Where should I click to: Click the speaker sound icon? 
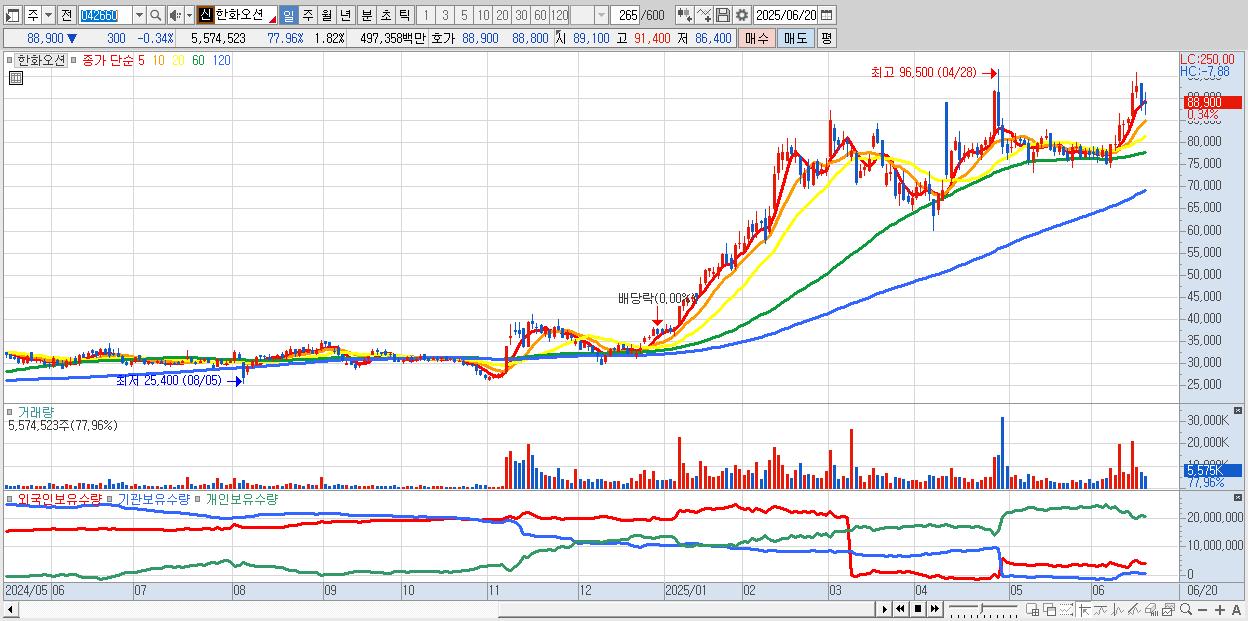(174, 15)
